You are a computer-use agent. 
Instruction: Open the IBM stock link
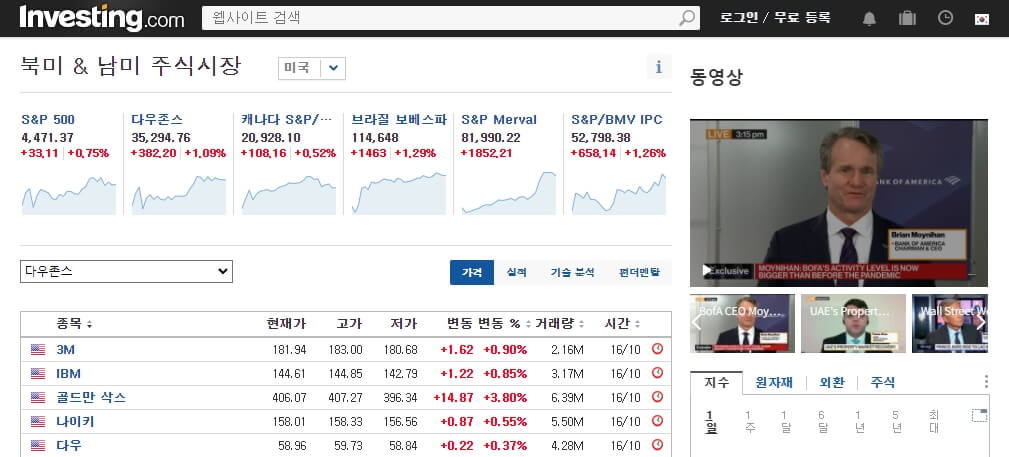68,373
